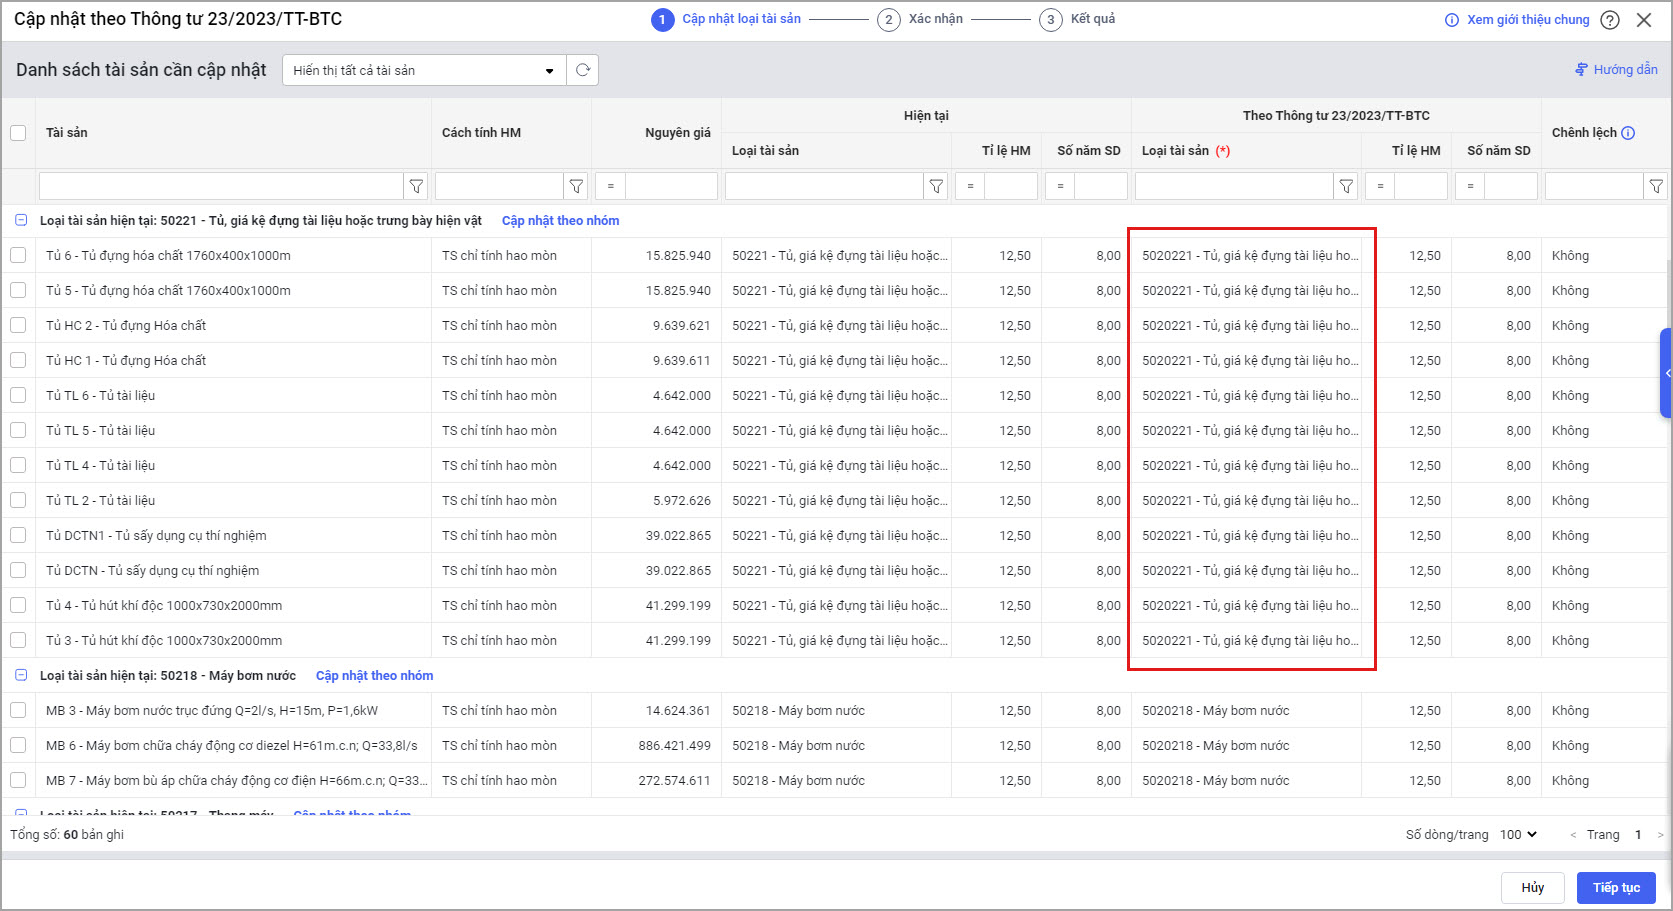The image size is (1673, 911).
Task: Collapse the 50221 asset type group
Action: click(x=21, y=221)
